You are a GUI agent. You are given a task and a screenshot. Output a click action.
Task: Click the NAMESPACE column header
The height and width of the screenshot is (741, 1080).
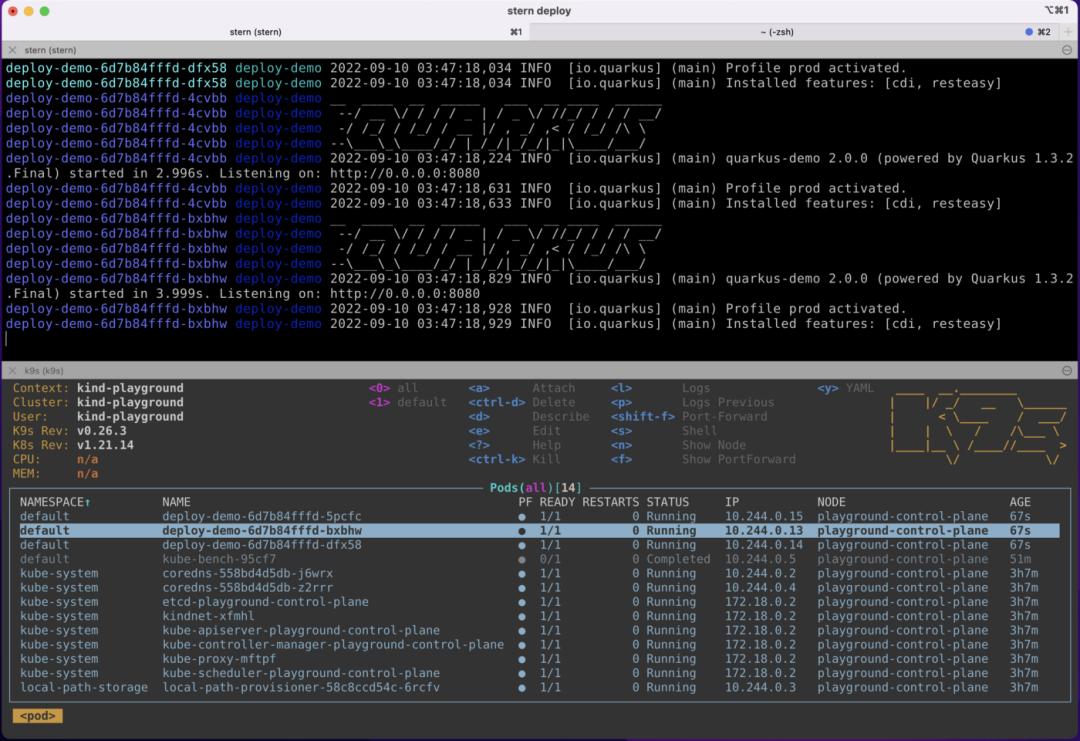pyautogui.click(x=54, y=502)
